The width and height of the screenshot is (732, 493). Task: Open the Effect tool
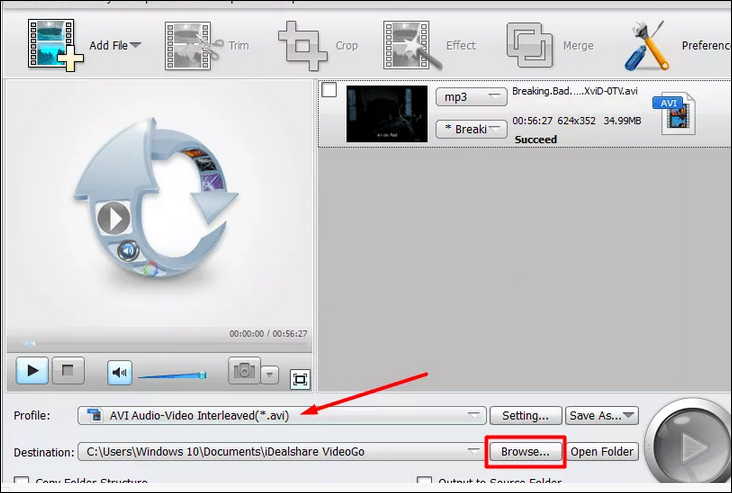click(412, 45)
